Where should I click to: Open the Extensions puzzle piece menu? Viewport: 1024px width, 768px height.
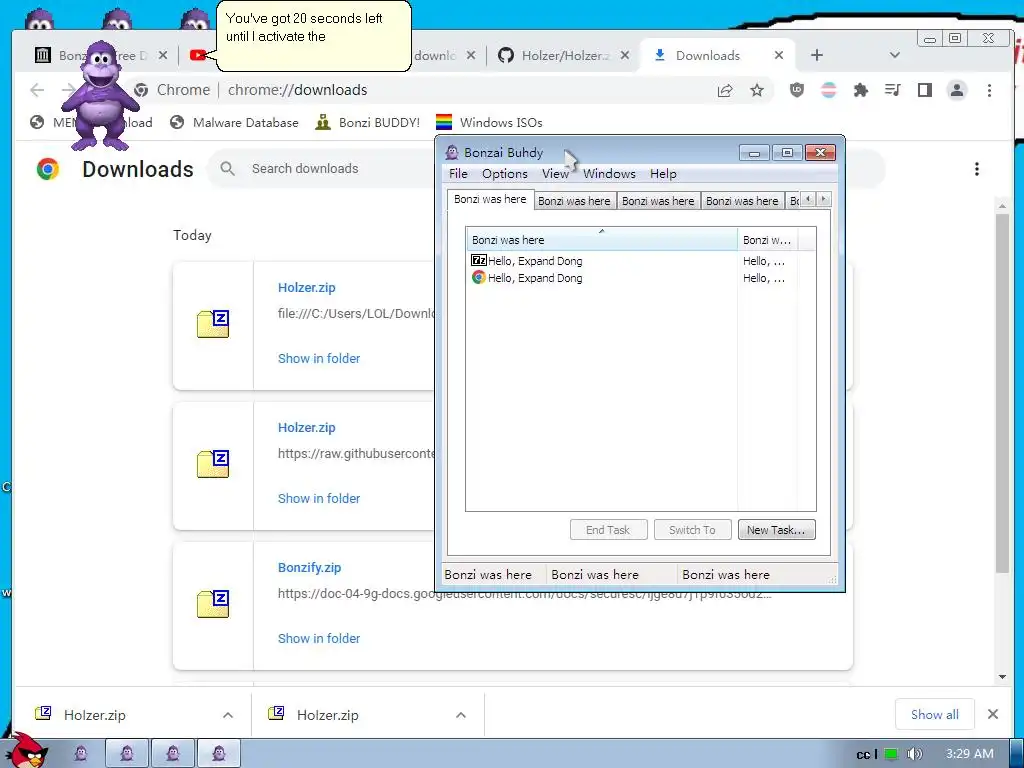[x=861, y=90]
